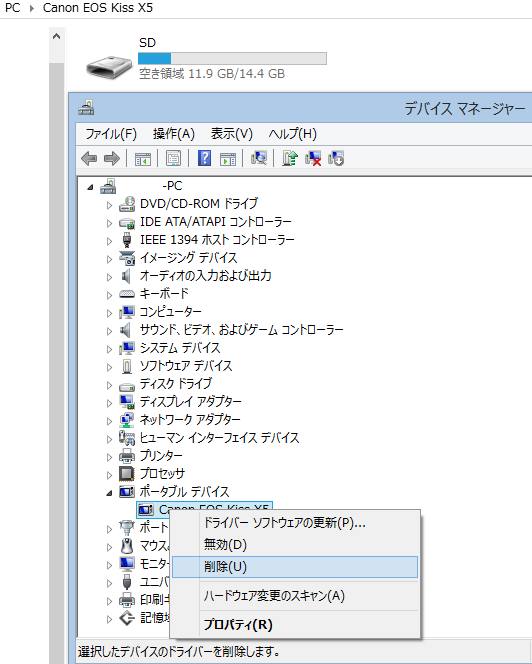Image resolution: width=532 pixels, height=664 pixels.
Task: Collapse the ポータブル デバイス node
Action: [x=109, y=493]
